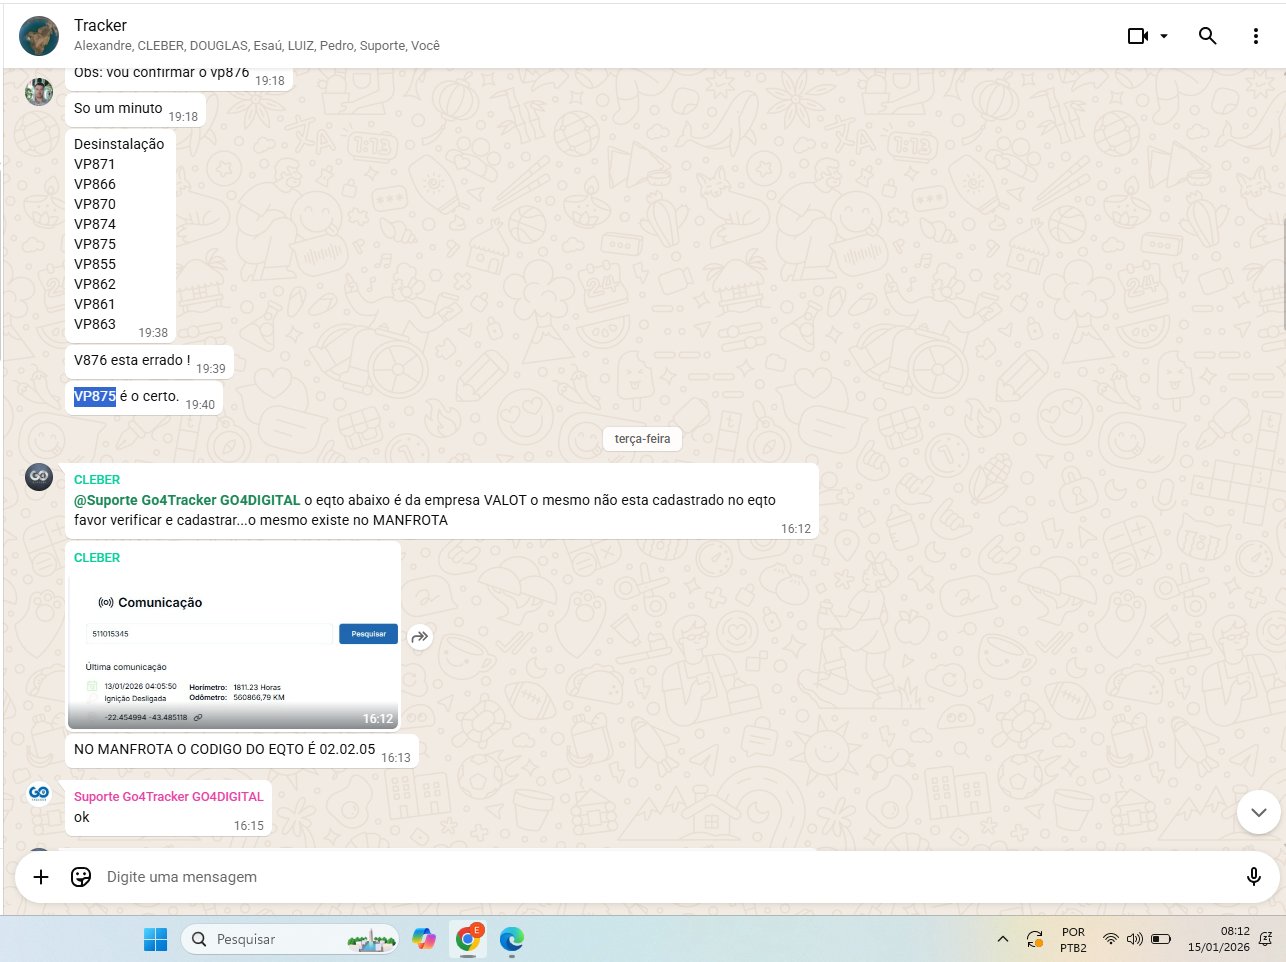This screenshot has width=1286, height=962.
Task: Open the three-dot chat menu
Action: 1255,36
